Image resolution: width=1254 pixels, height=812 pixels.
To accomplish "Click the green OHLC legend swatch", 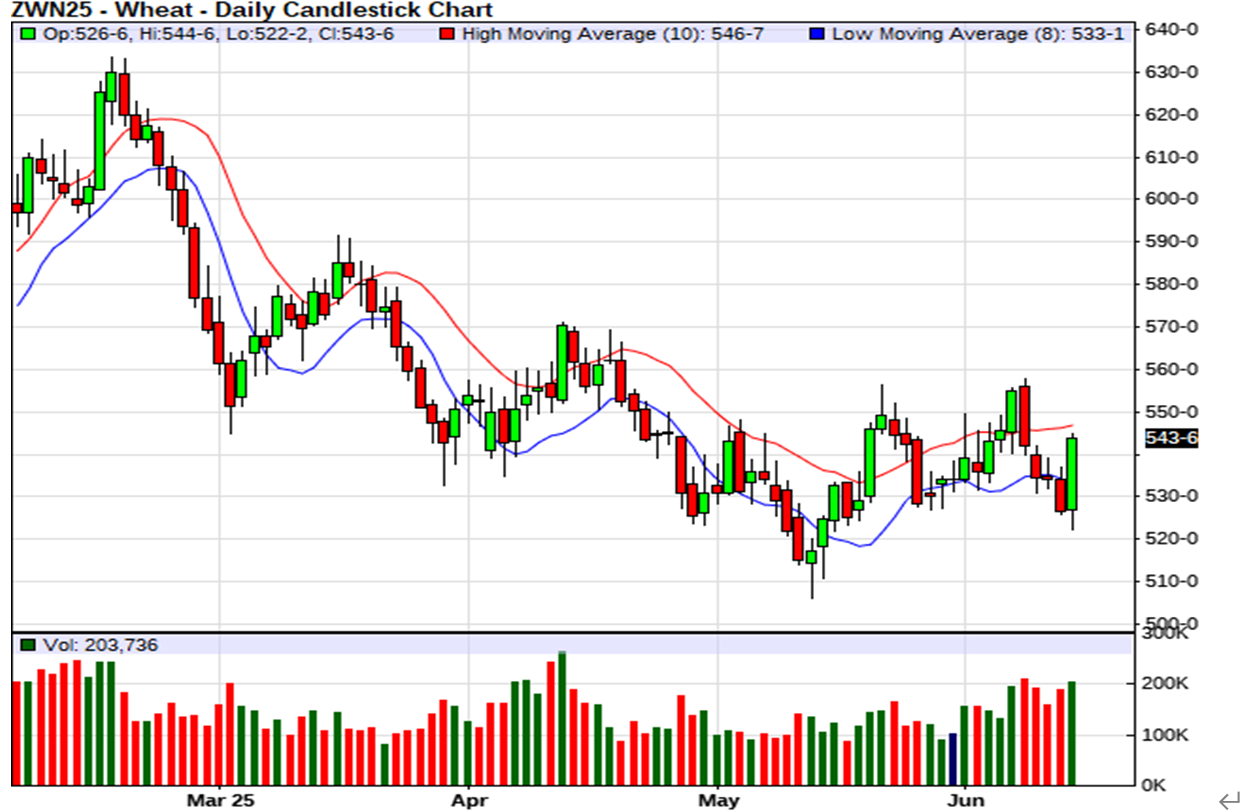I will pos(27,34).
